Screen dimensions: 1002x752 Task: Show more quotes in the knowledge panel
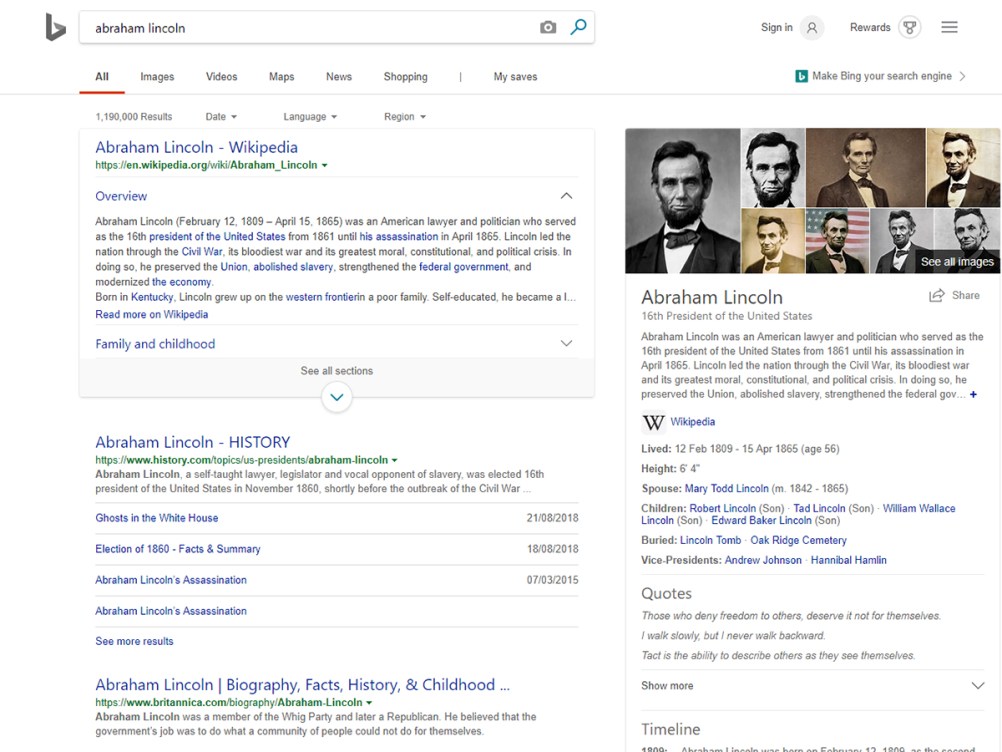click(667, 685)
